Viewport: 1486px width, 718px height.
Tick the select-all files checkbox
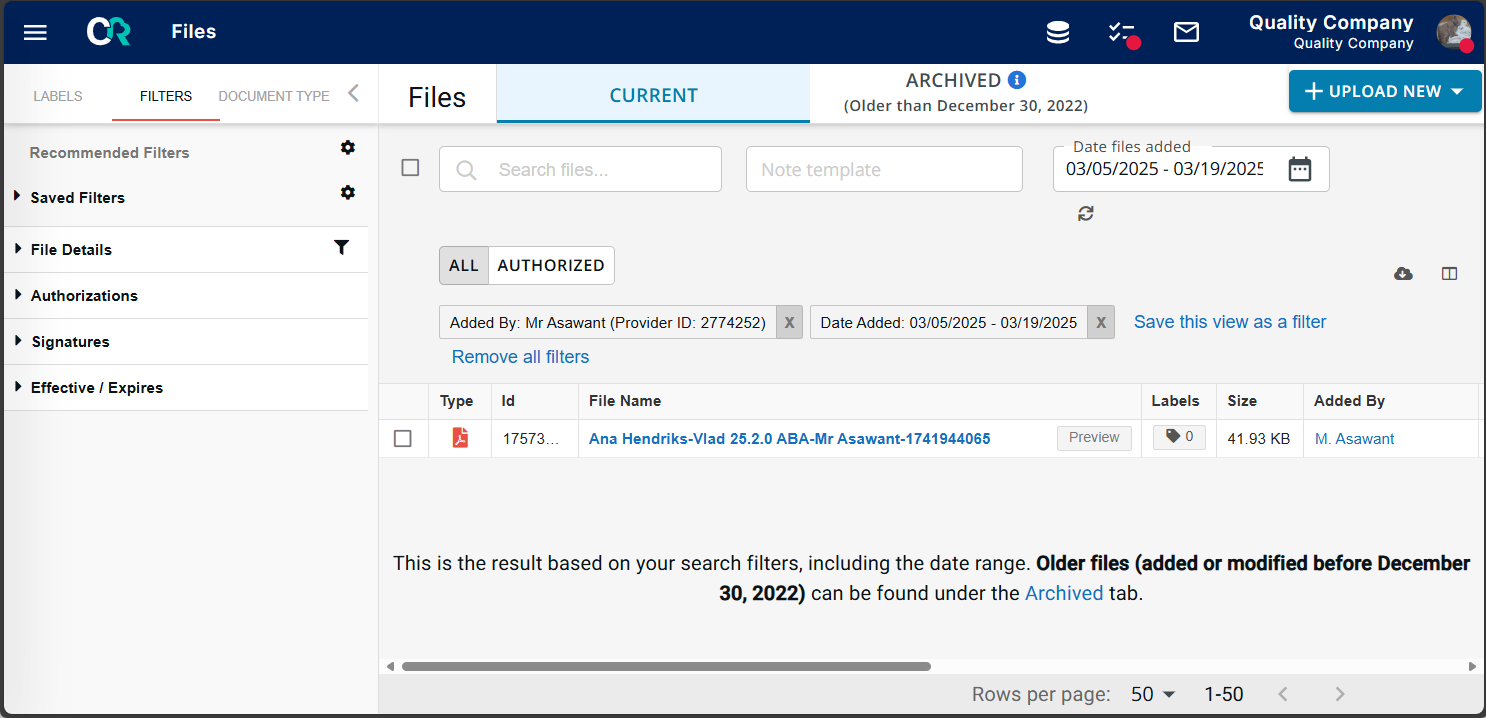pyautogui.click(x=410, y=168)
